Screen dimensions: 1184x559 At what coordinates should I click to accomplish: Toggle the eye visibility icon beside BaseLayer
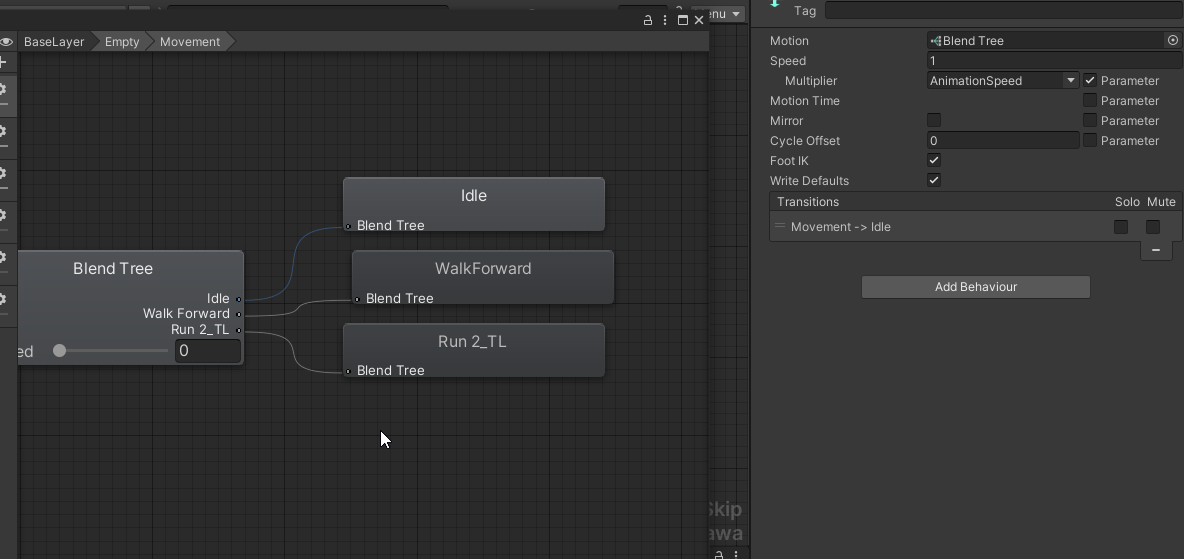pyautogui.click(x=7, y=42)
